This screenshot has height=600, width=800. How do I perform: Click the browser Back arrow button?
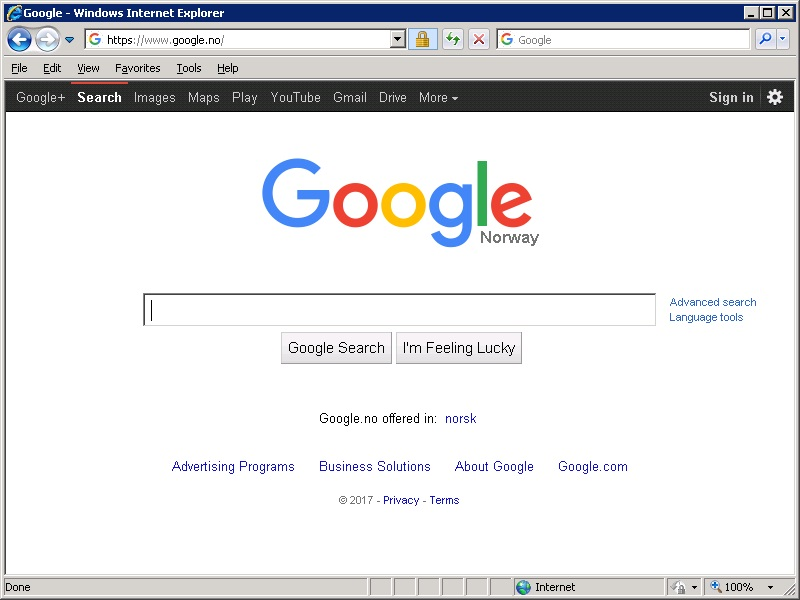point(19,39)
